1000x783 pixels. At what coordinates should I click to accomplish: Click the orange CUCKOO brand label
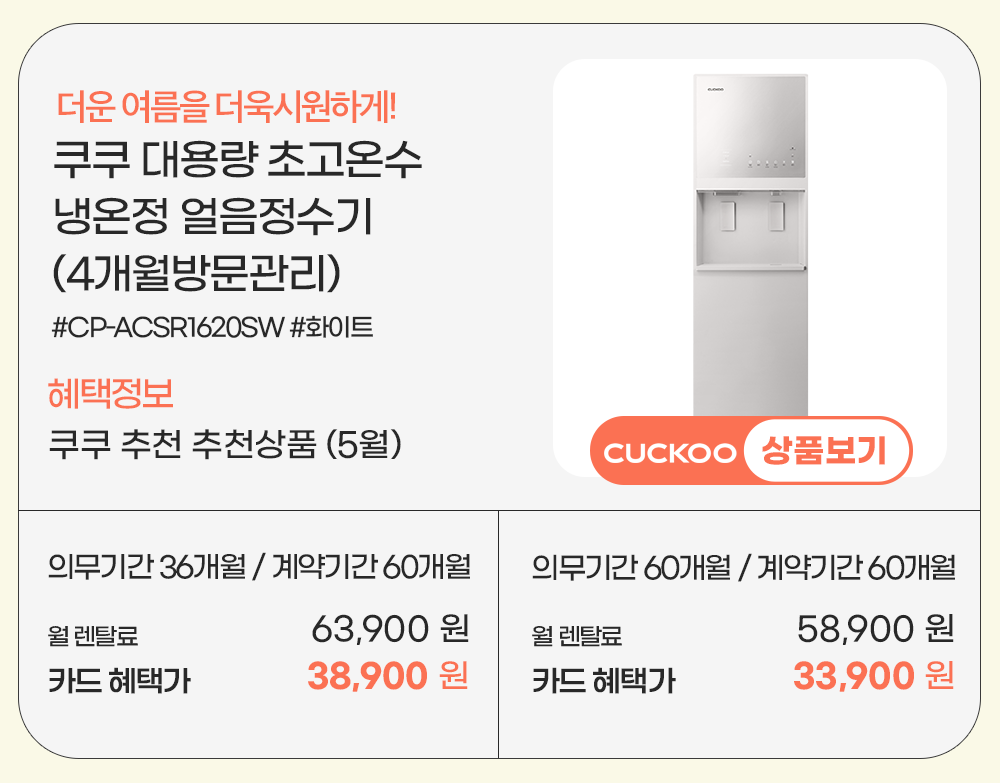pyautogui.click(x=669, y=452)
